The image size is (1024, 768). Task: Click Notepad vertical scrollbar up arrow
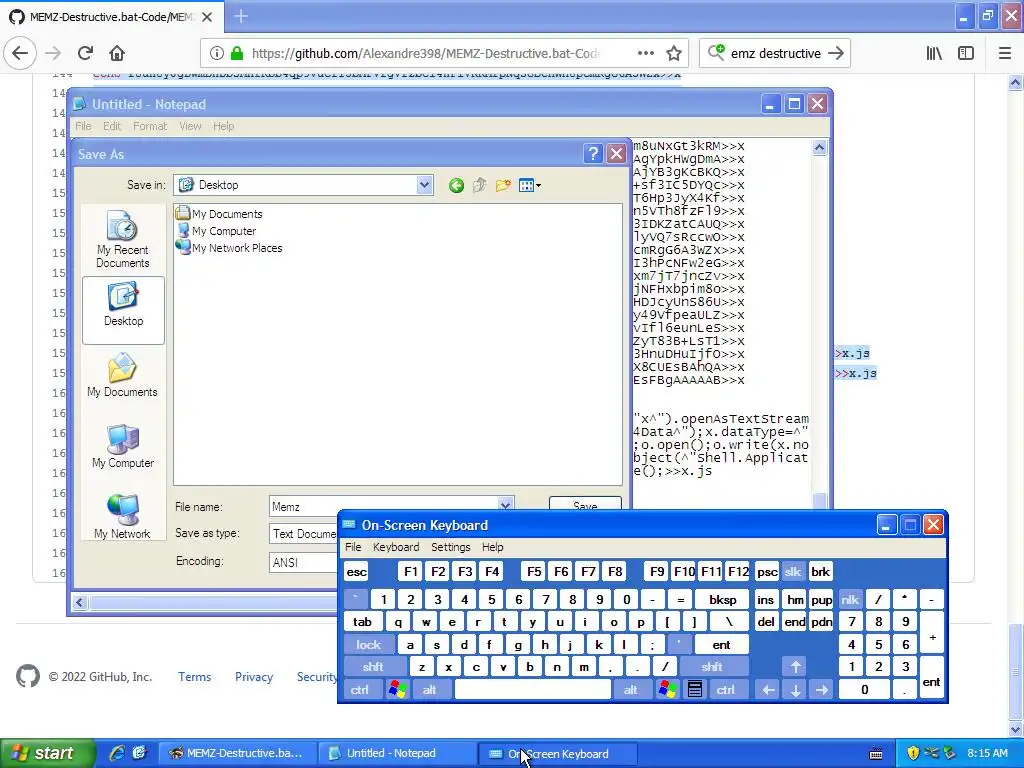pos(819,148)
